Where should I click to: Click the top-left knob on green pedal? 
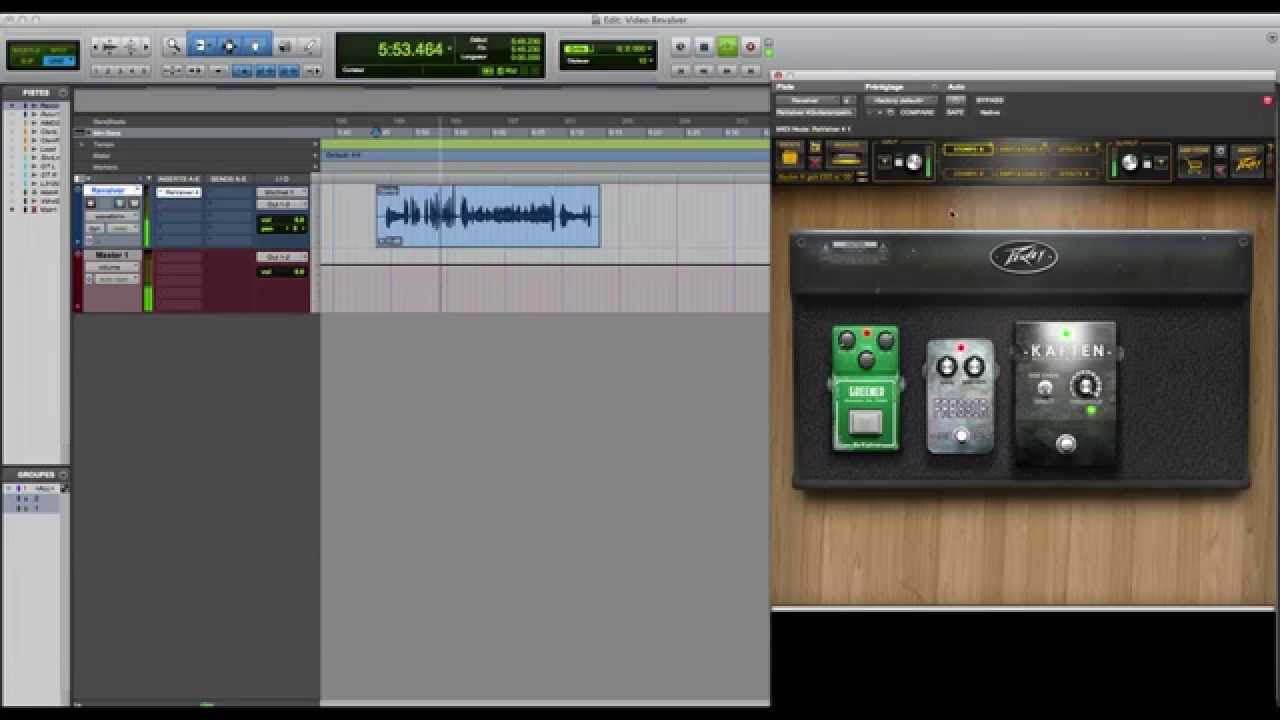coord(847,341)
